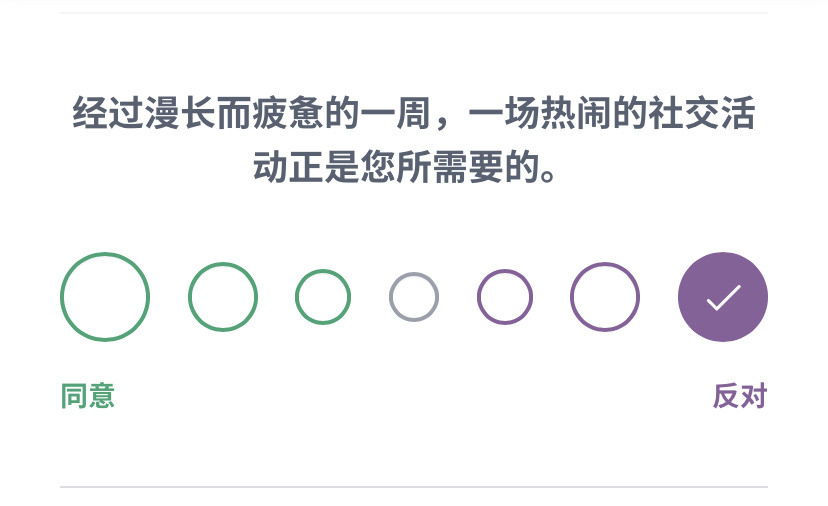Image resolution: width=828 pixels, height=506 pixels.
Task: Click the question text starting 经过漫长而疲惫的一周
Action: click(x=414, y=140)
